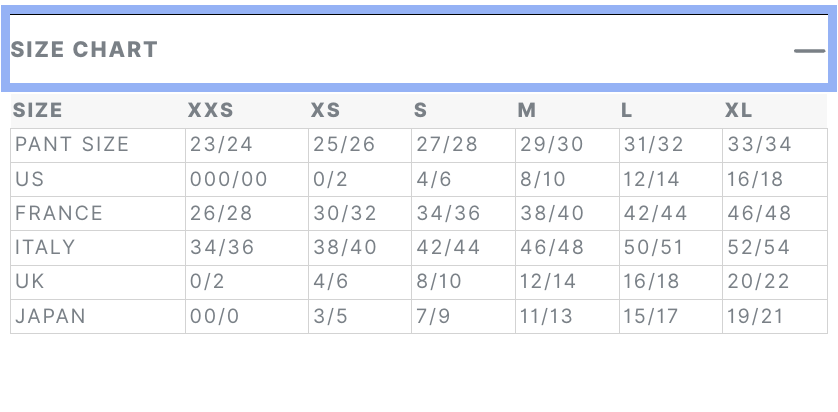Click Japan size 11/13 cell
Viewport: 838px width, 412px height.
tap(548, 316)
